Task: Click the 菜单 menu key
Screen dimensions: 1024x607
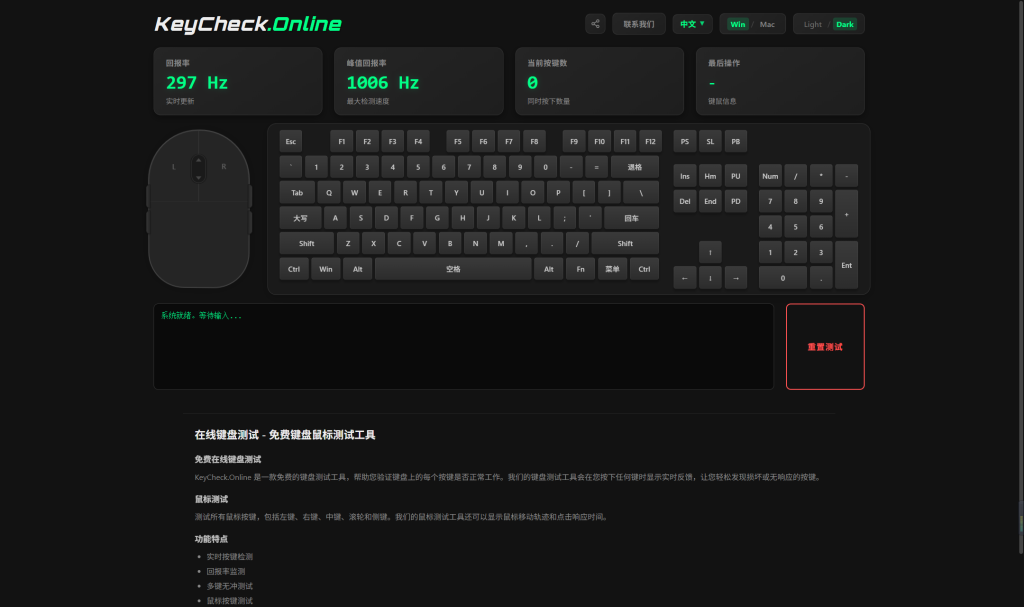Action: 612,269
